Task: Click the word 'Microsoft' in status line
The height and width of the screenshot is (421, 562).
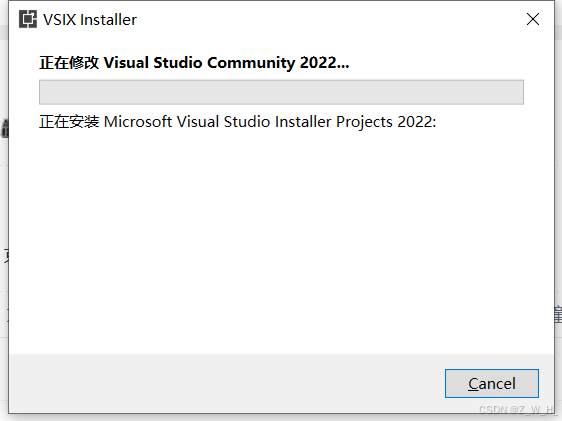Action: pos(138,122)
